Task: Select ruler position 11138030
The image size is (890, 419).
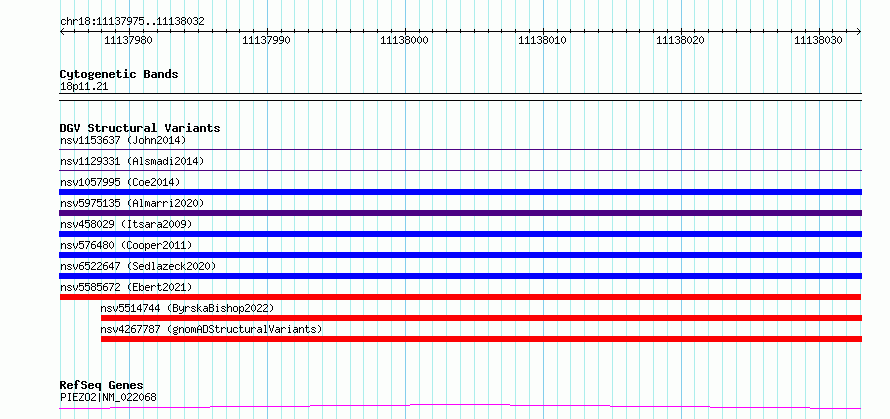Action: (818, 40)
